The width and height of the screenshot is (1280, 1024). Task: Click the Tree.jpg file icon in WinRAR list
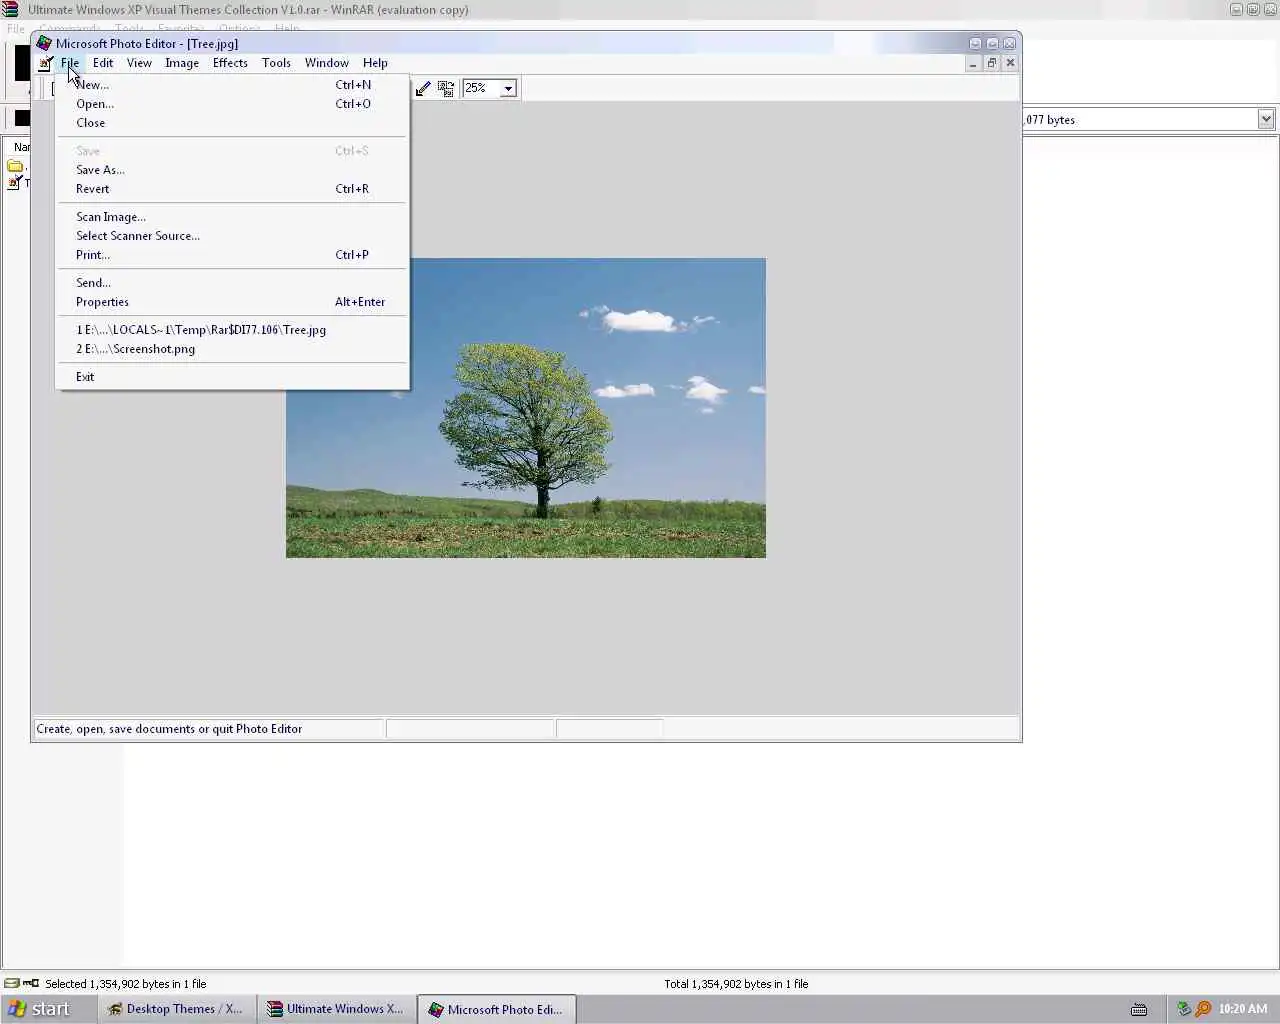[15, 183]
